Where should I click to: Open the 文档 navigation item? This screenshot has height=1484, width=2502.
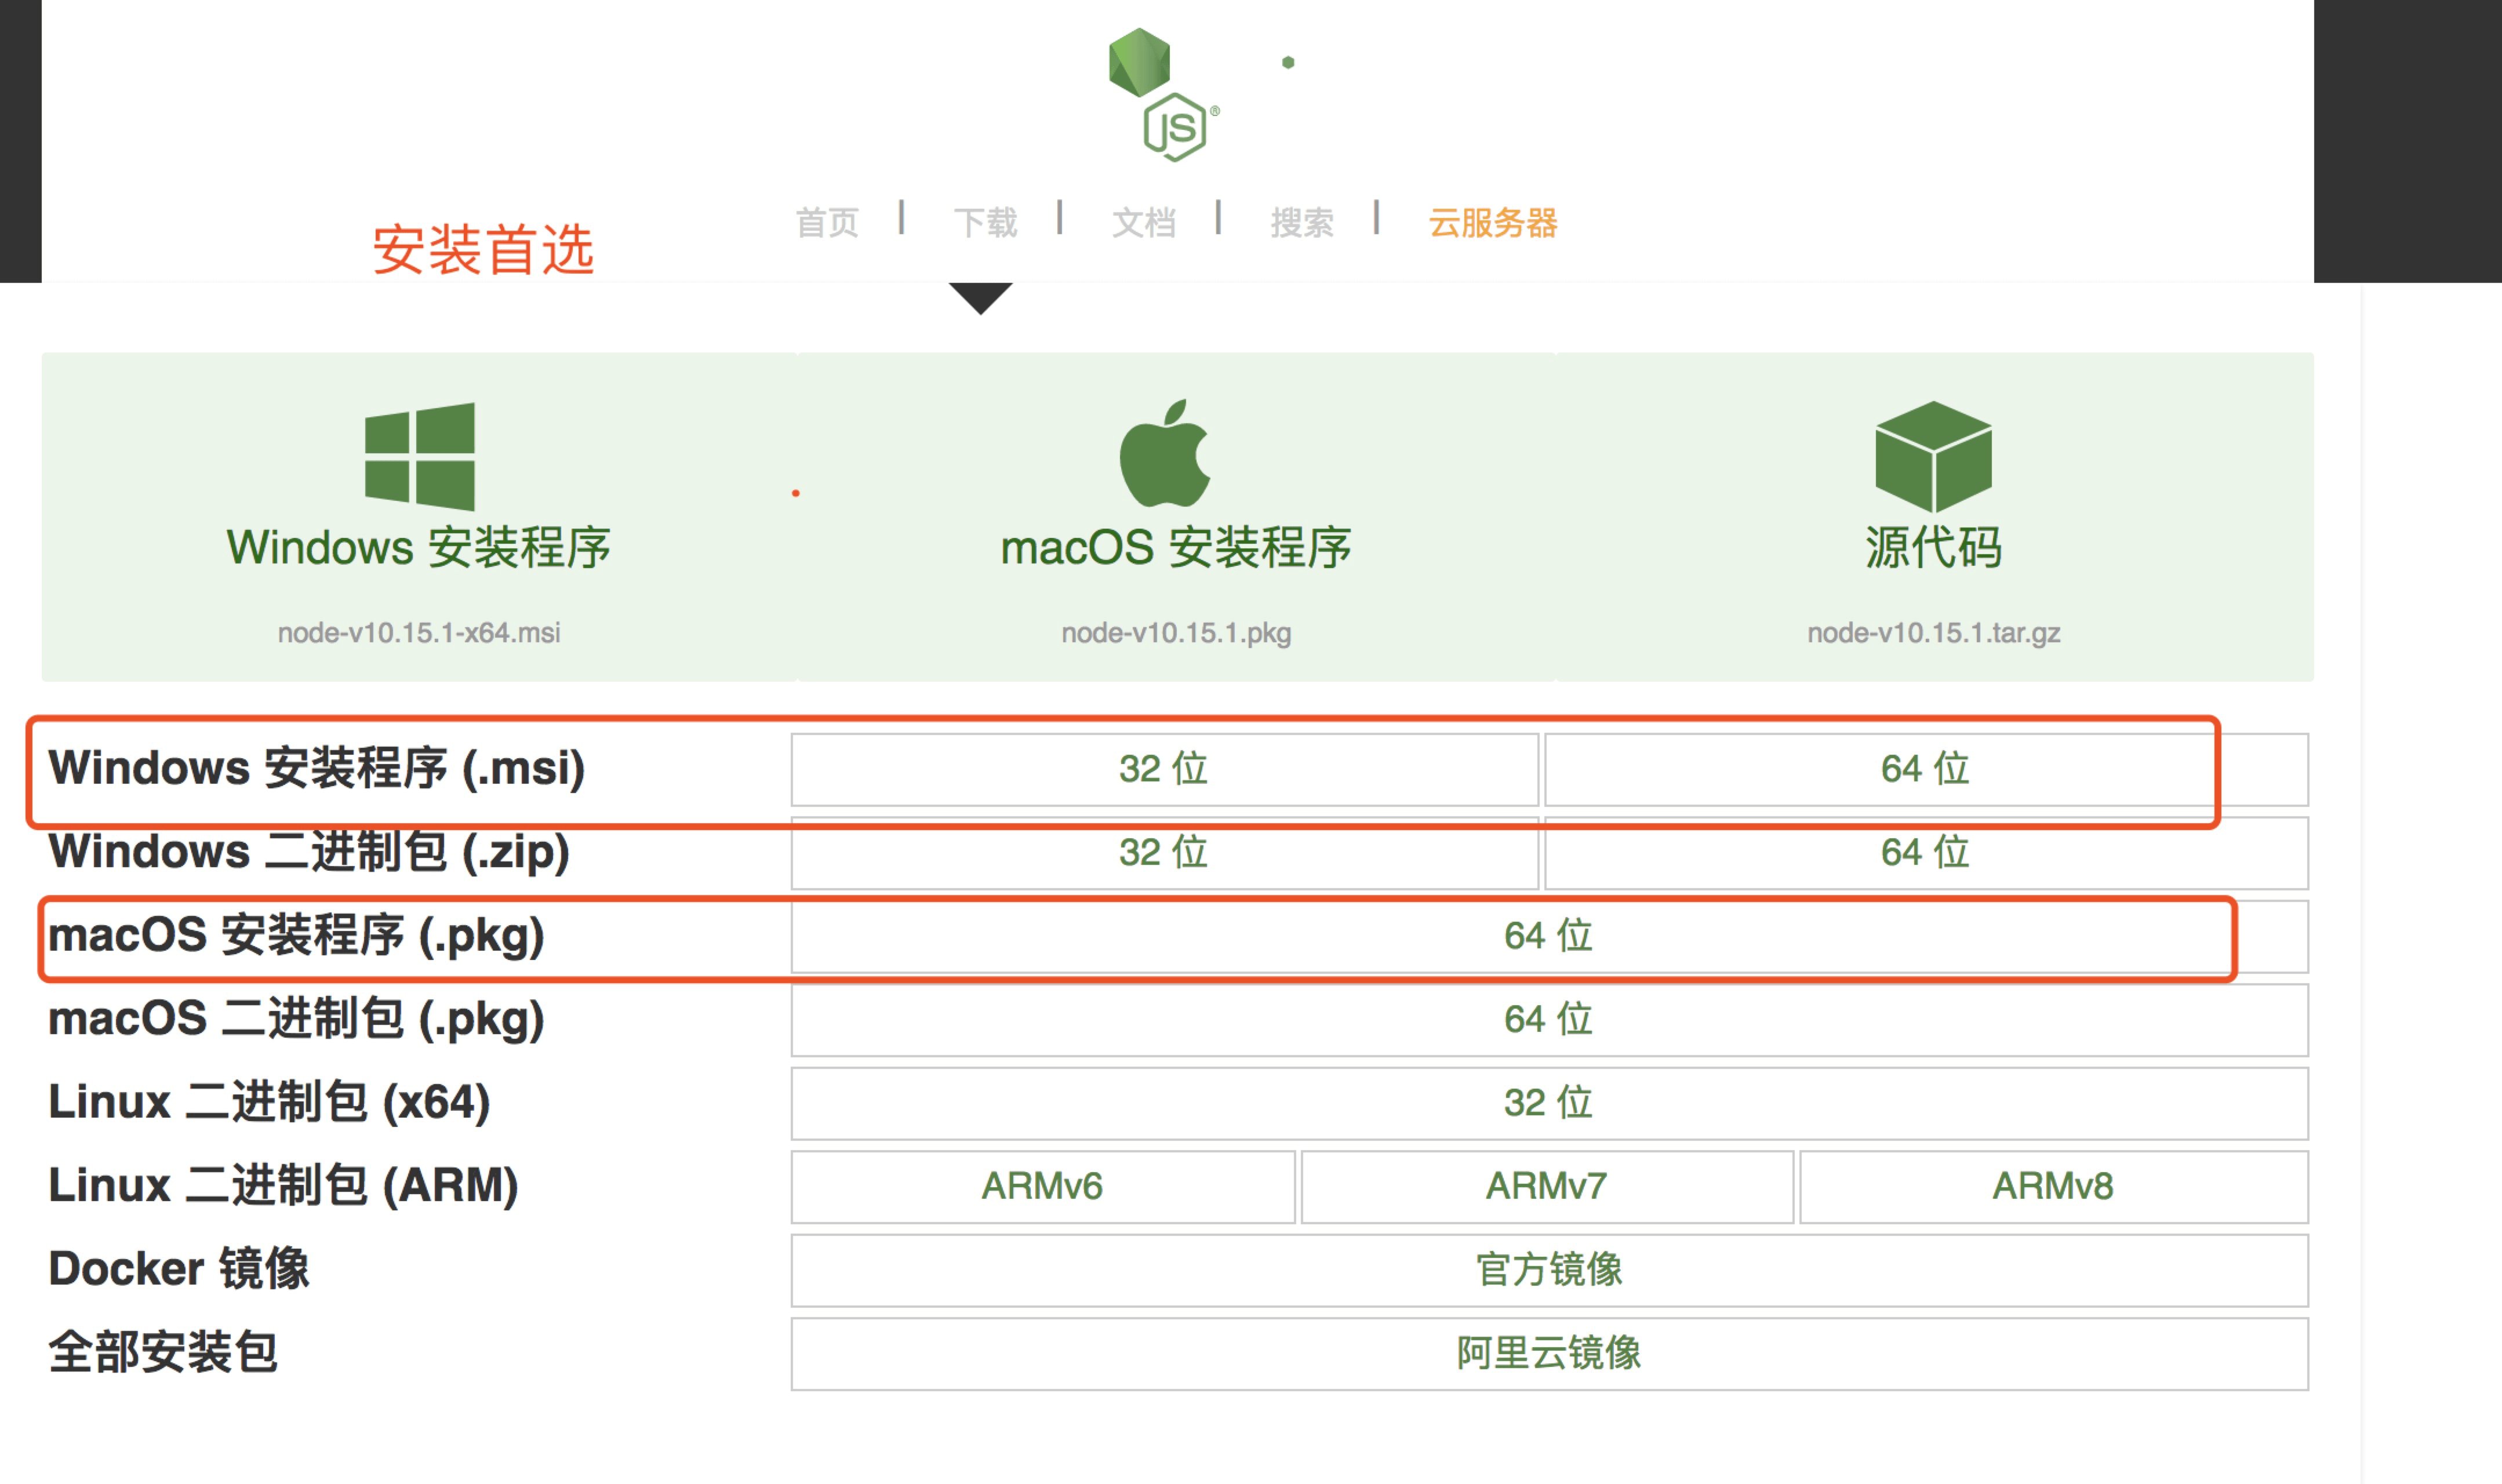(1144, 222)
